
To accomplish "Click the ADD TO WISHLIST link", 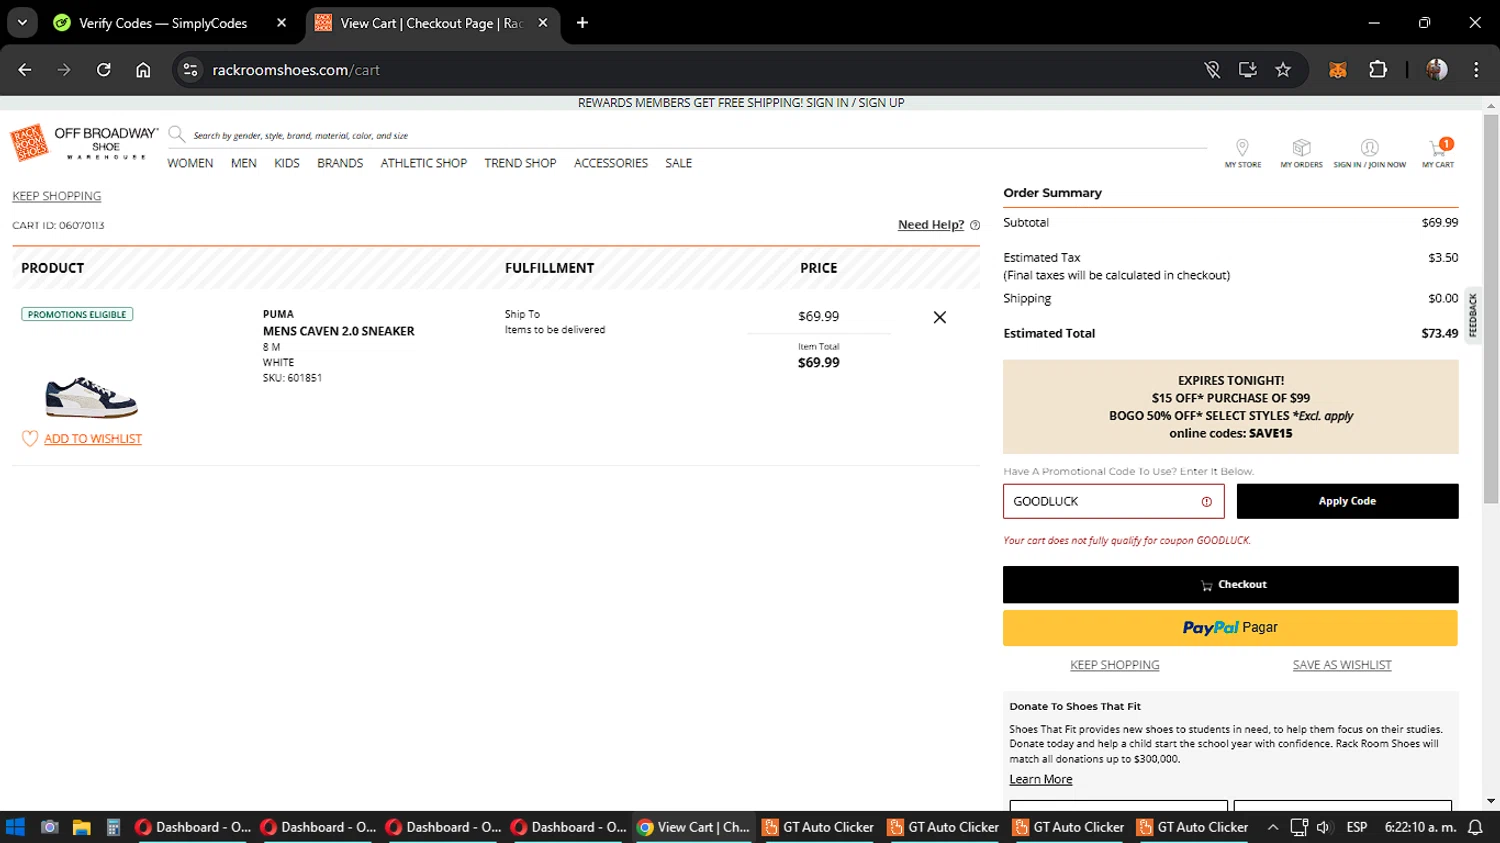I will tap(93, 439).
